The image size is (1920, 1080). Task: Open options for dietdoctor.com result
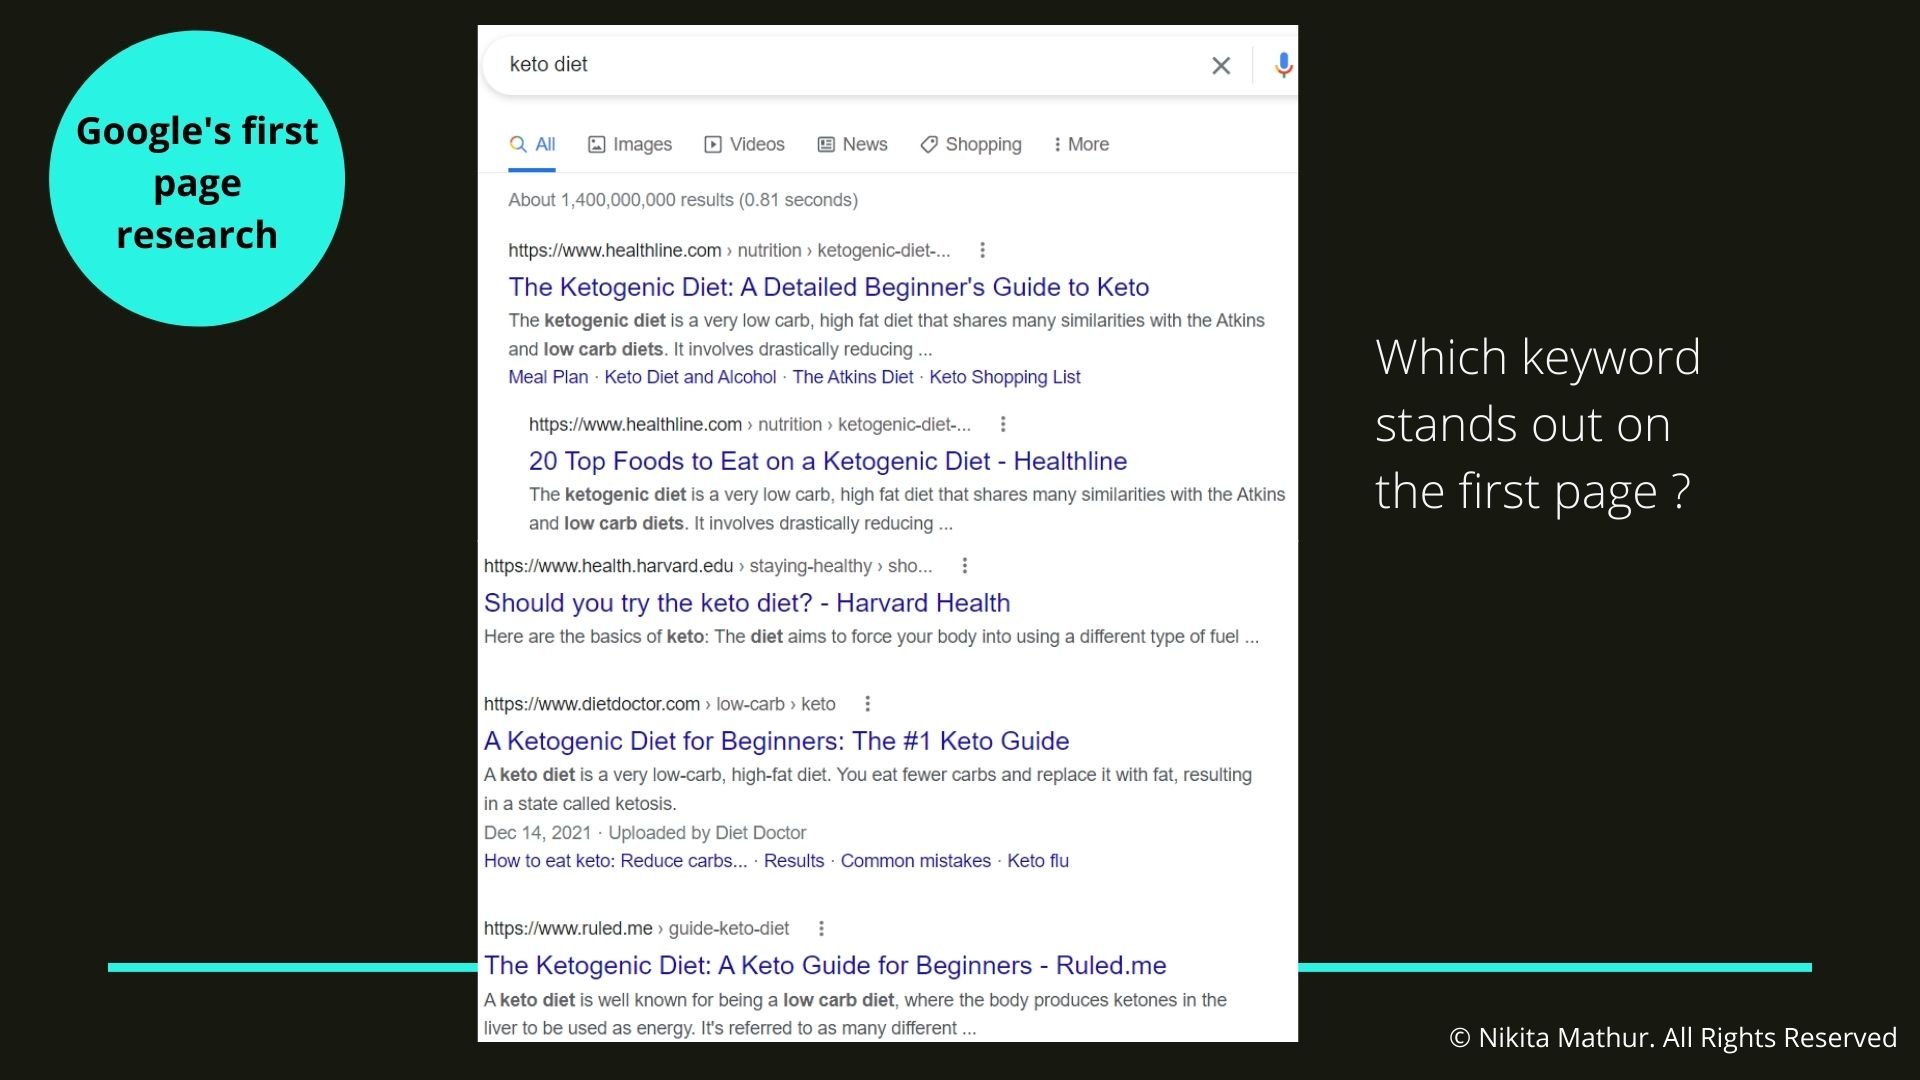pos(867,704)
